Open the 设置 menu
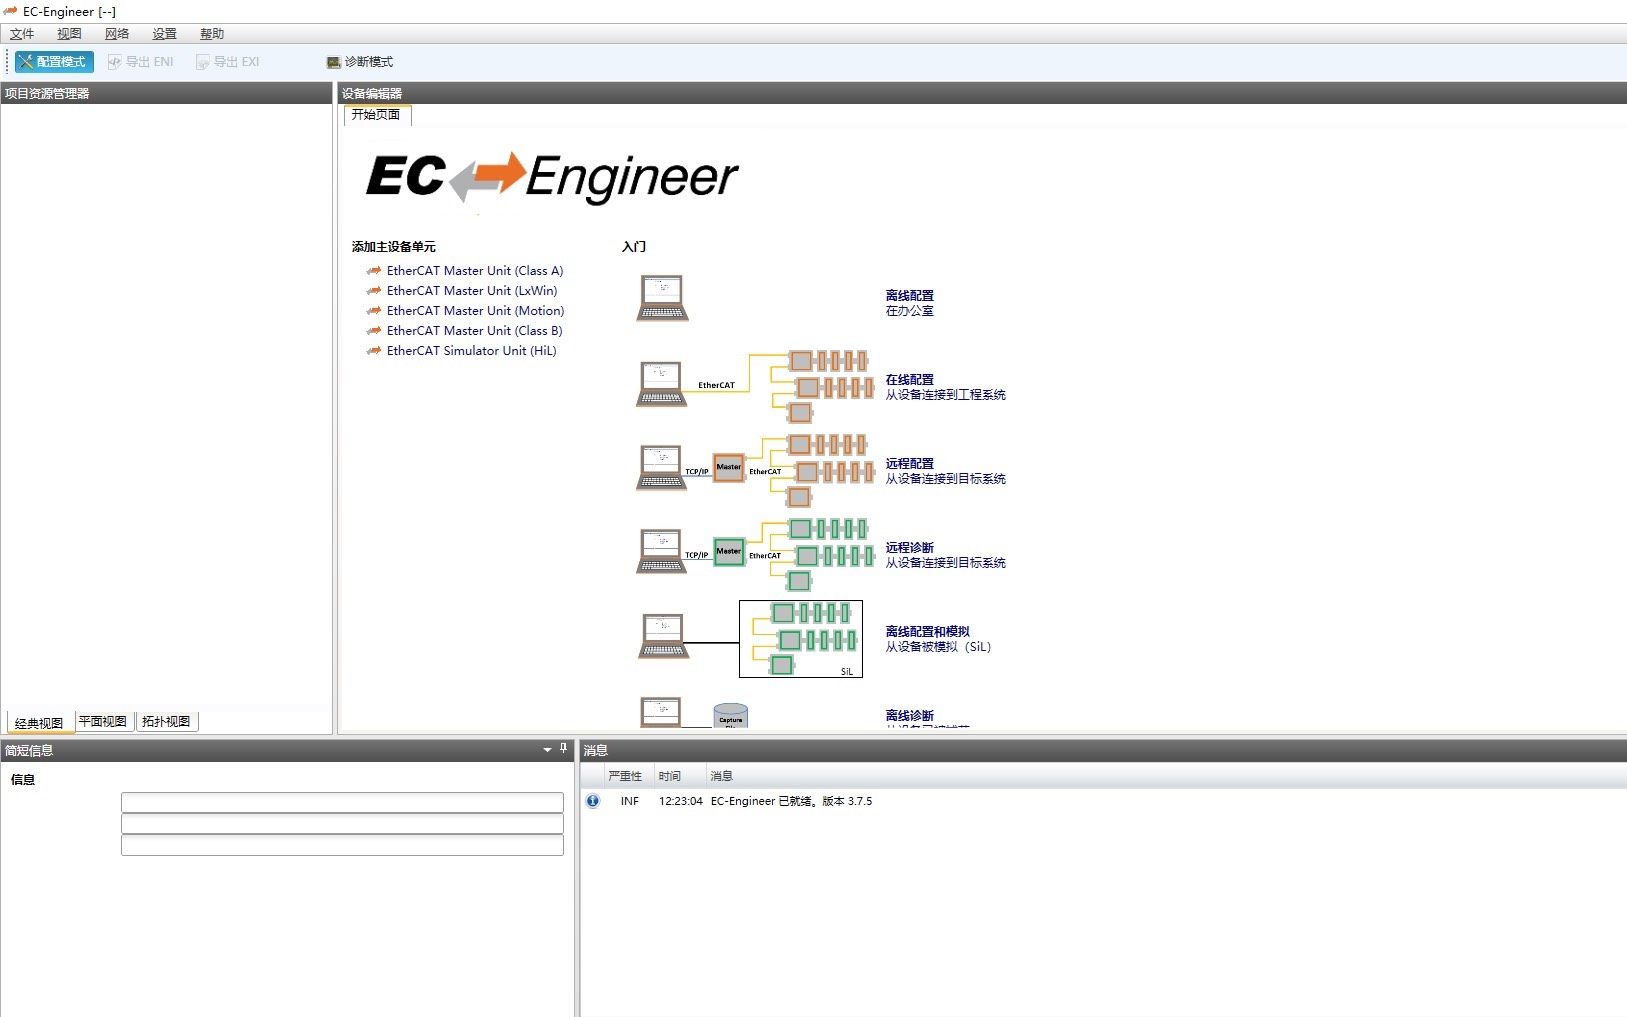The width and height of the screenshot is (1627, 1017). pyautogui.click(x=164, y=34)
